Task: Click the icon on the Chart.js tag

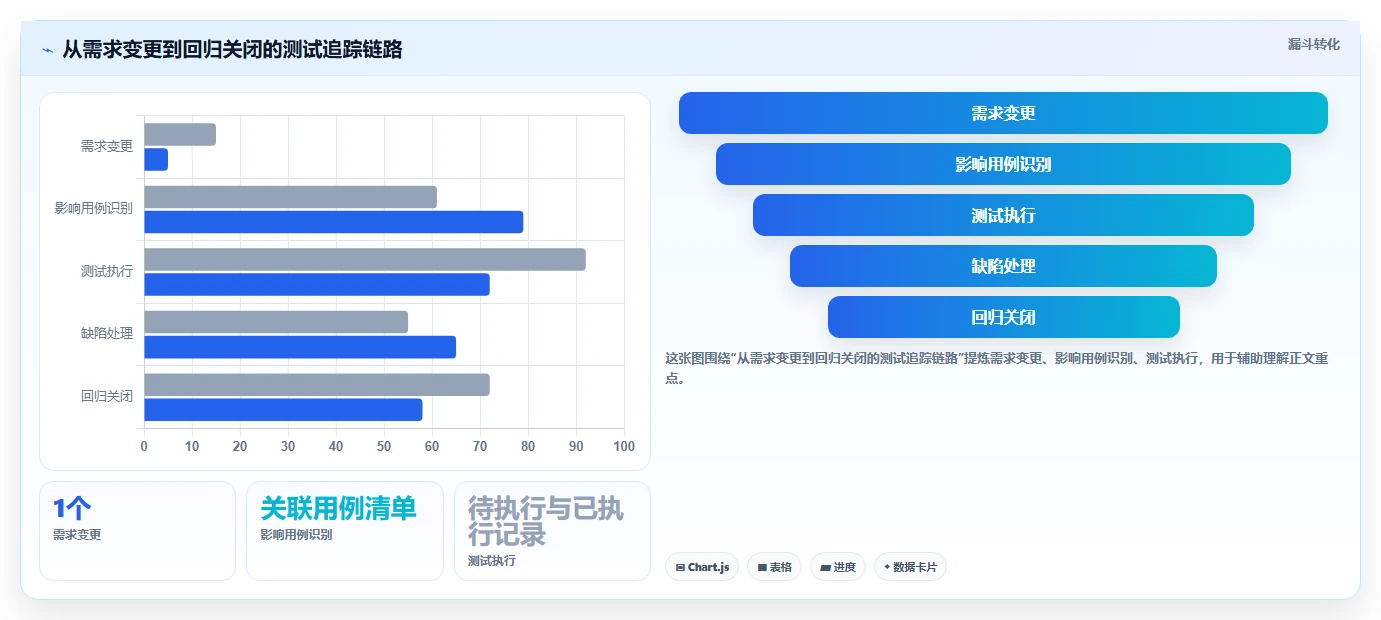Action: point(680,567)
